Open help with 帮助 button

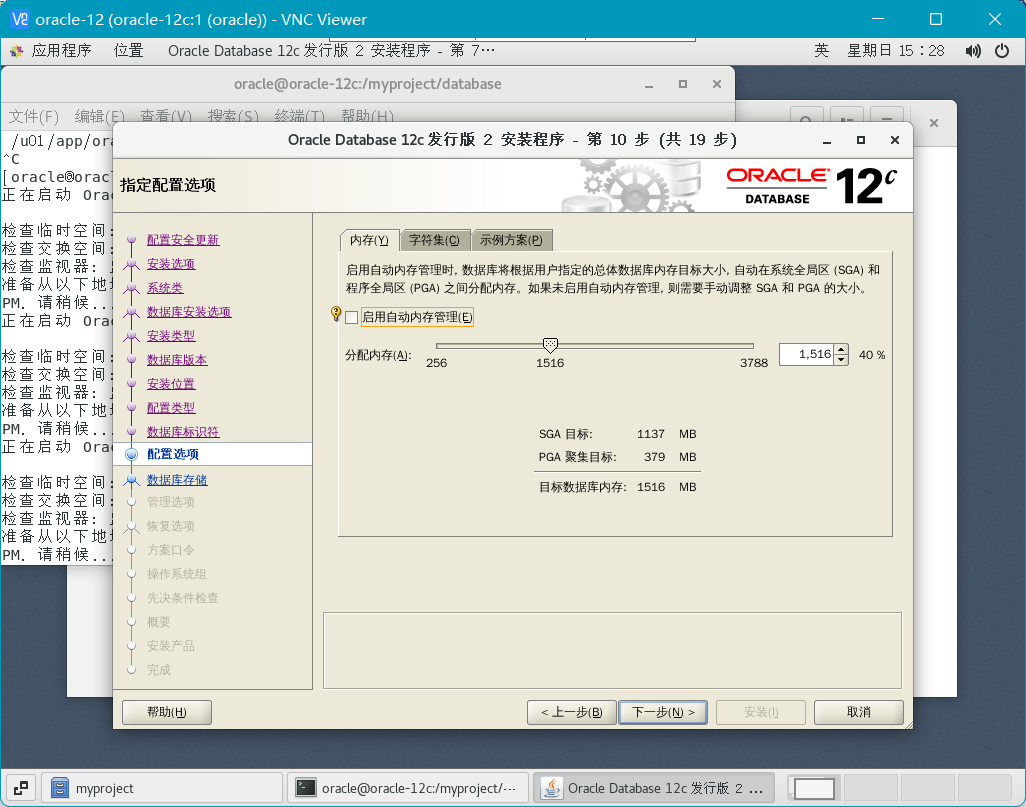click(x=167, y=712)
